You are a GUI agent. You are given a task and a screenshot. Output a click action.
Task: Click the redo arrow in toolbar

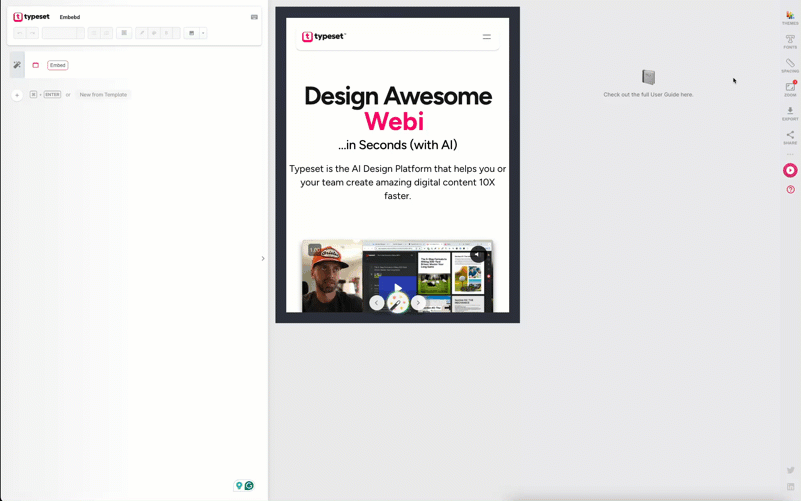(32, 33)
